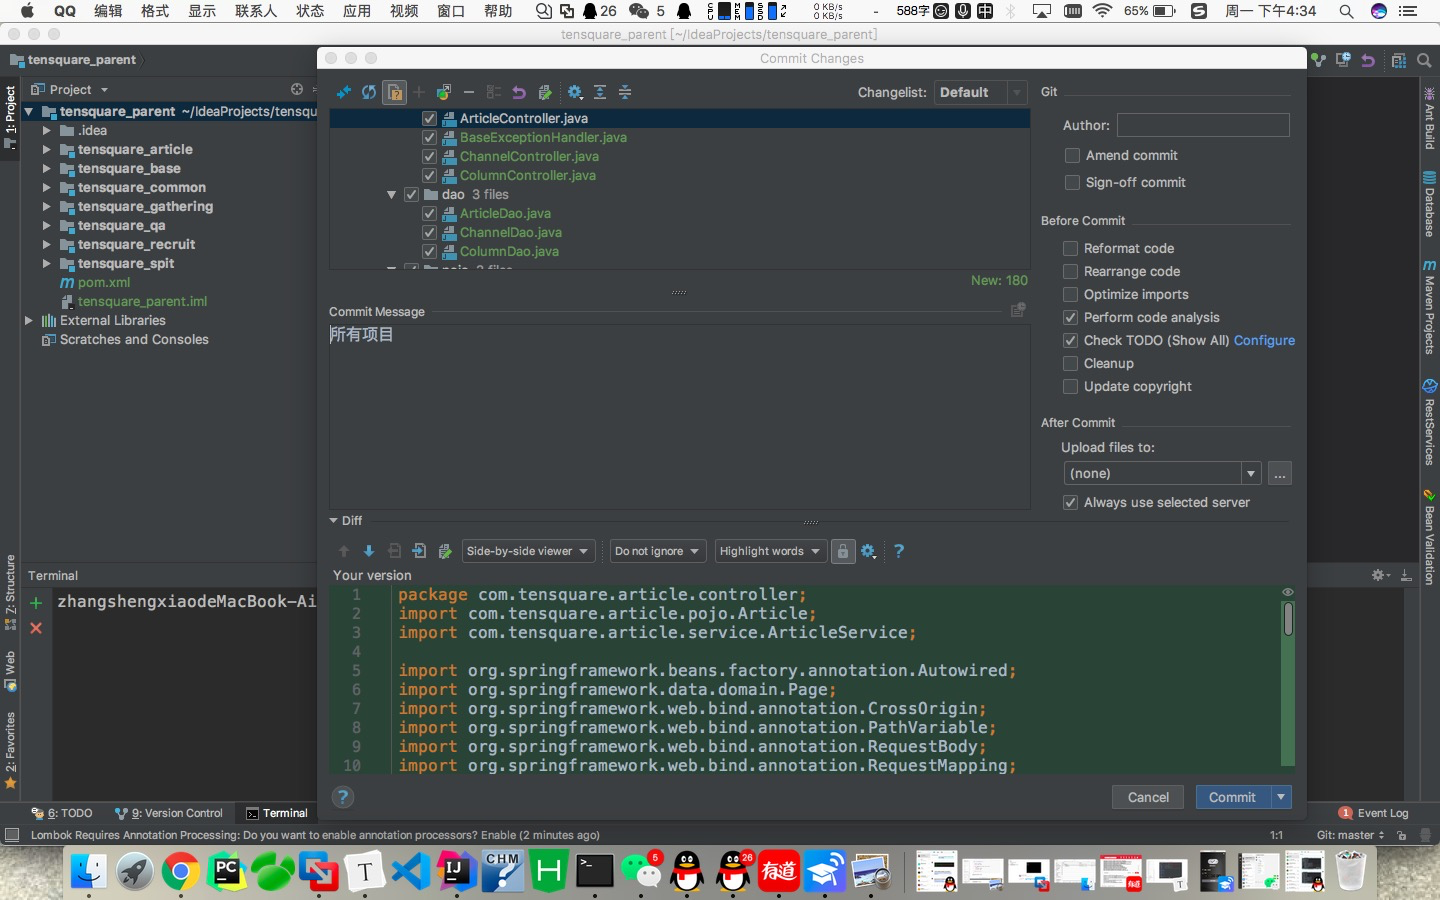Close terminal session with red X
The image size is (1440, 900).
(x=36, y=628)
